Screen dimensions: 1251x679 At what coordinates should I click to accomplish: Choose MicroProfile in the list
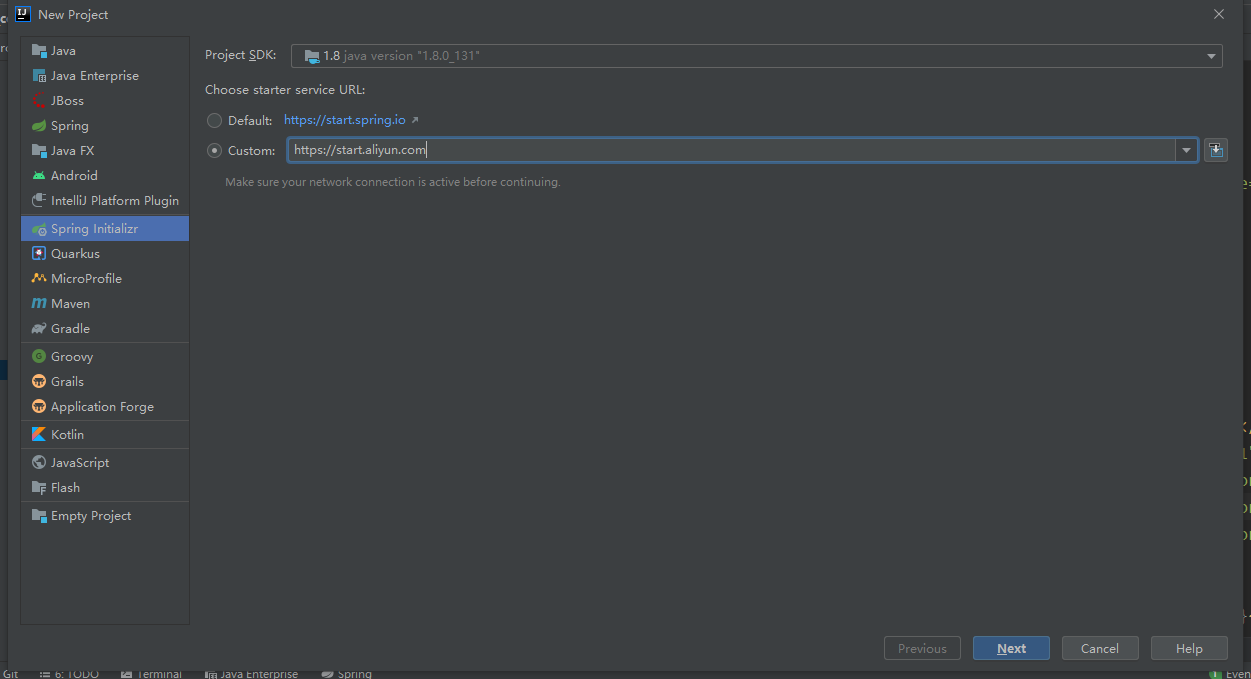105,278
